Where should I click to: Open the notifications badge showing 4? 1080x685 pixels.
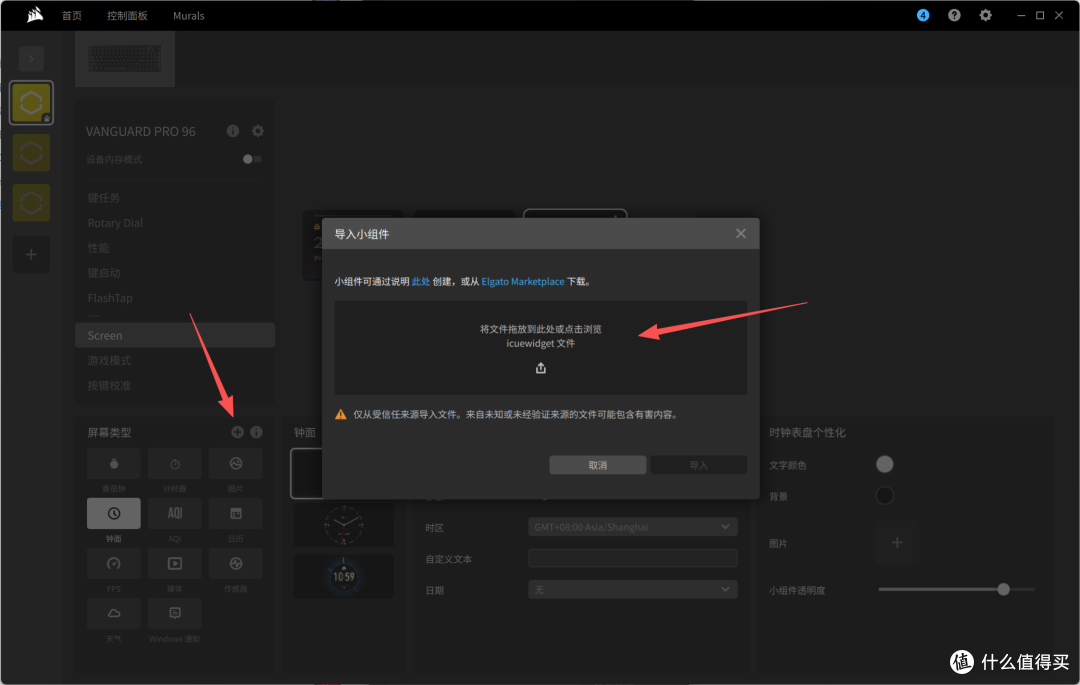(923, 15)
